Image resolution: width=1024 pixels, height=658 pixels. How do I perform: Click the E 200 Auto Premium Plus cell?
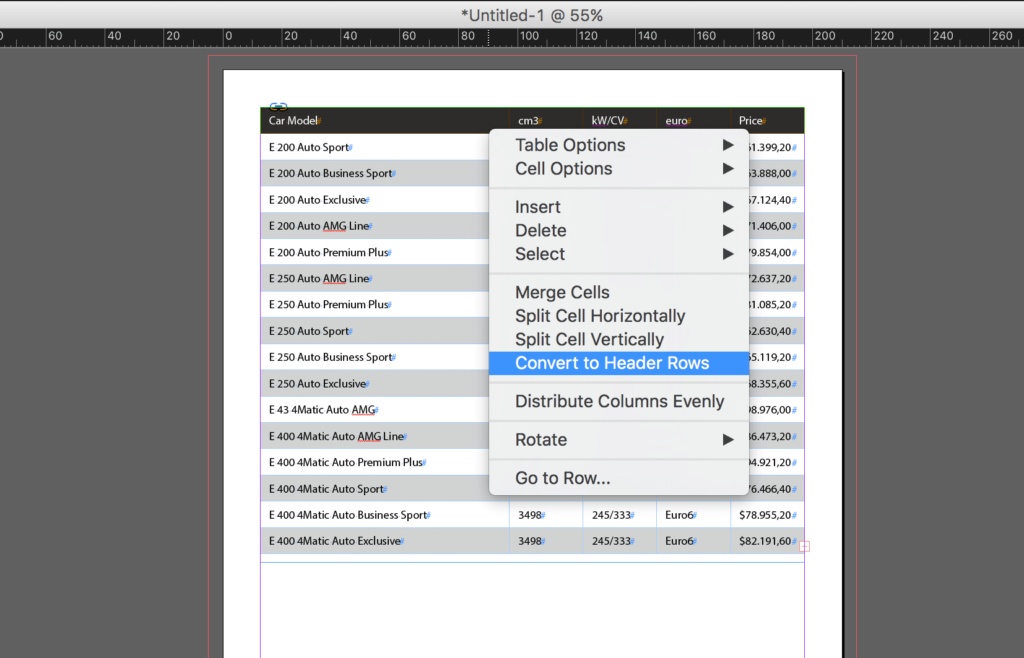[x=375, y=253]
